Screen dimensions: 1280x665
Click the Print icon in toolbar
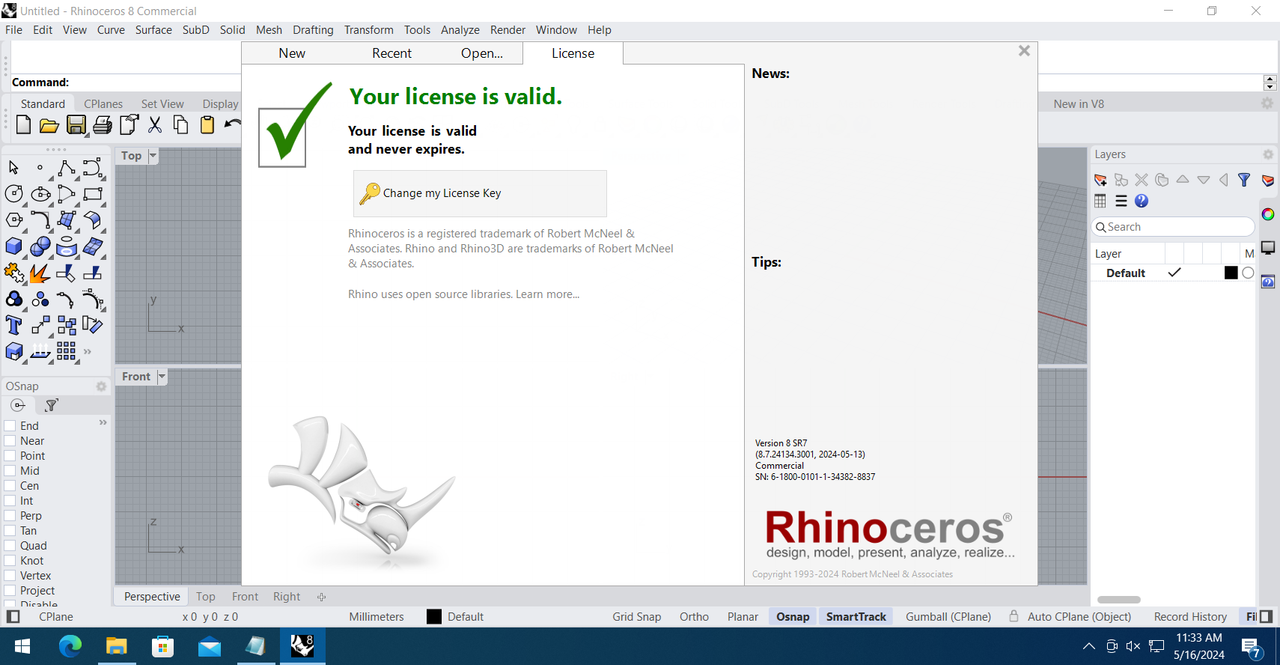tap(102, 125)
